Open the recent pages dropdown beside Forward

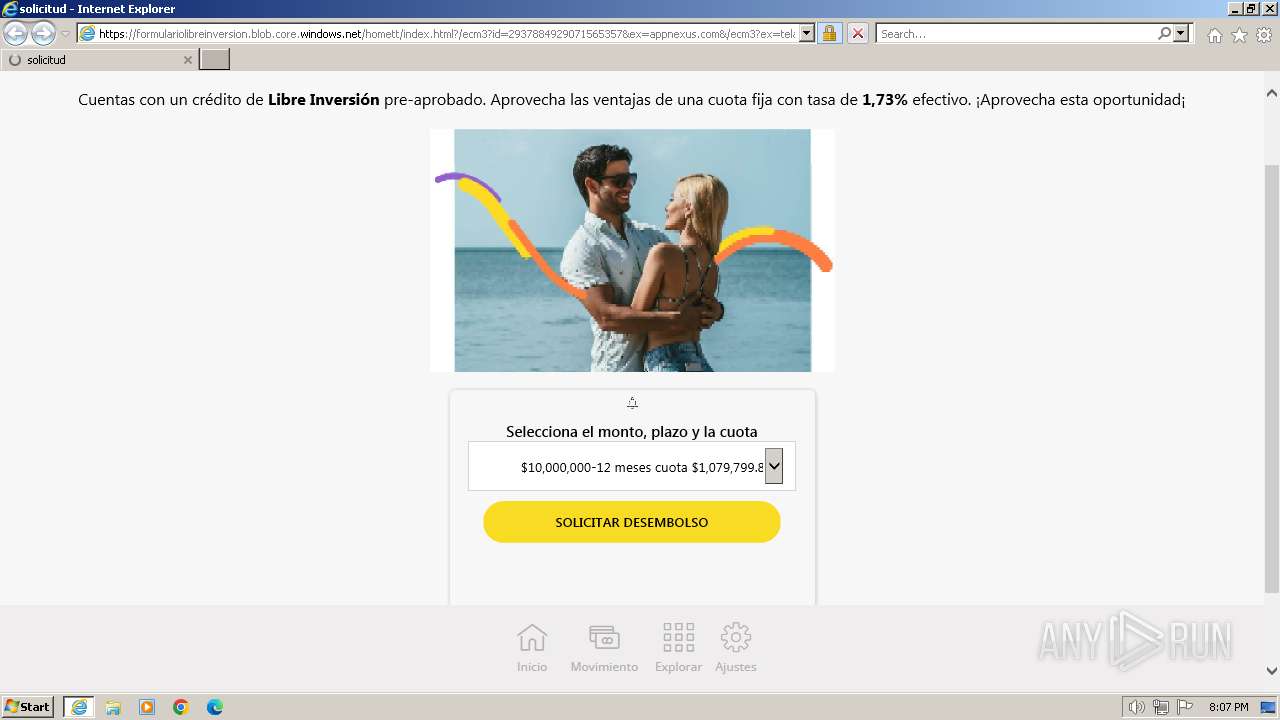point(66,34)
